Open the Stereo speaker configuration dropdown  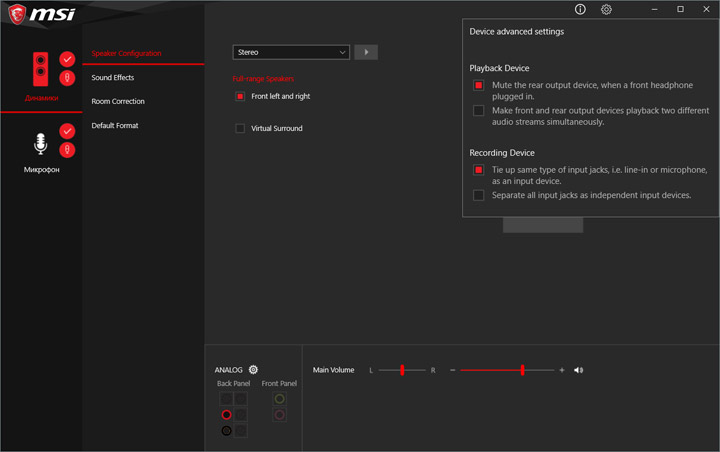point(291,52)
